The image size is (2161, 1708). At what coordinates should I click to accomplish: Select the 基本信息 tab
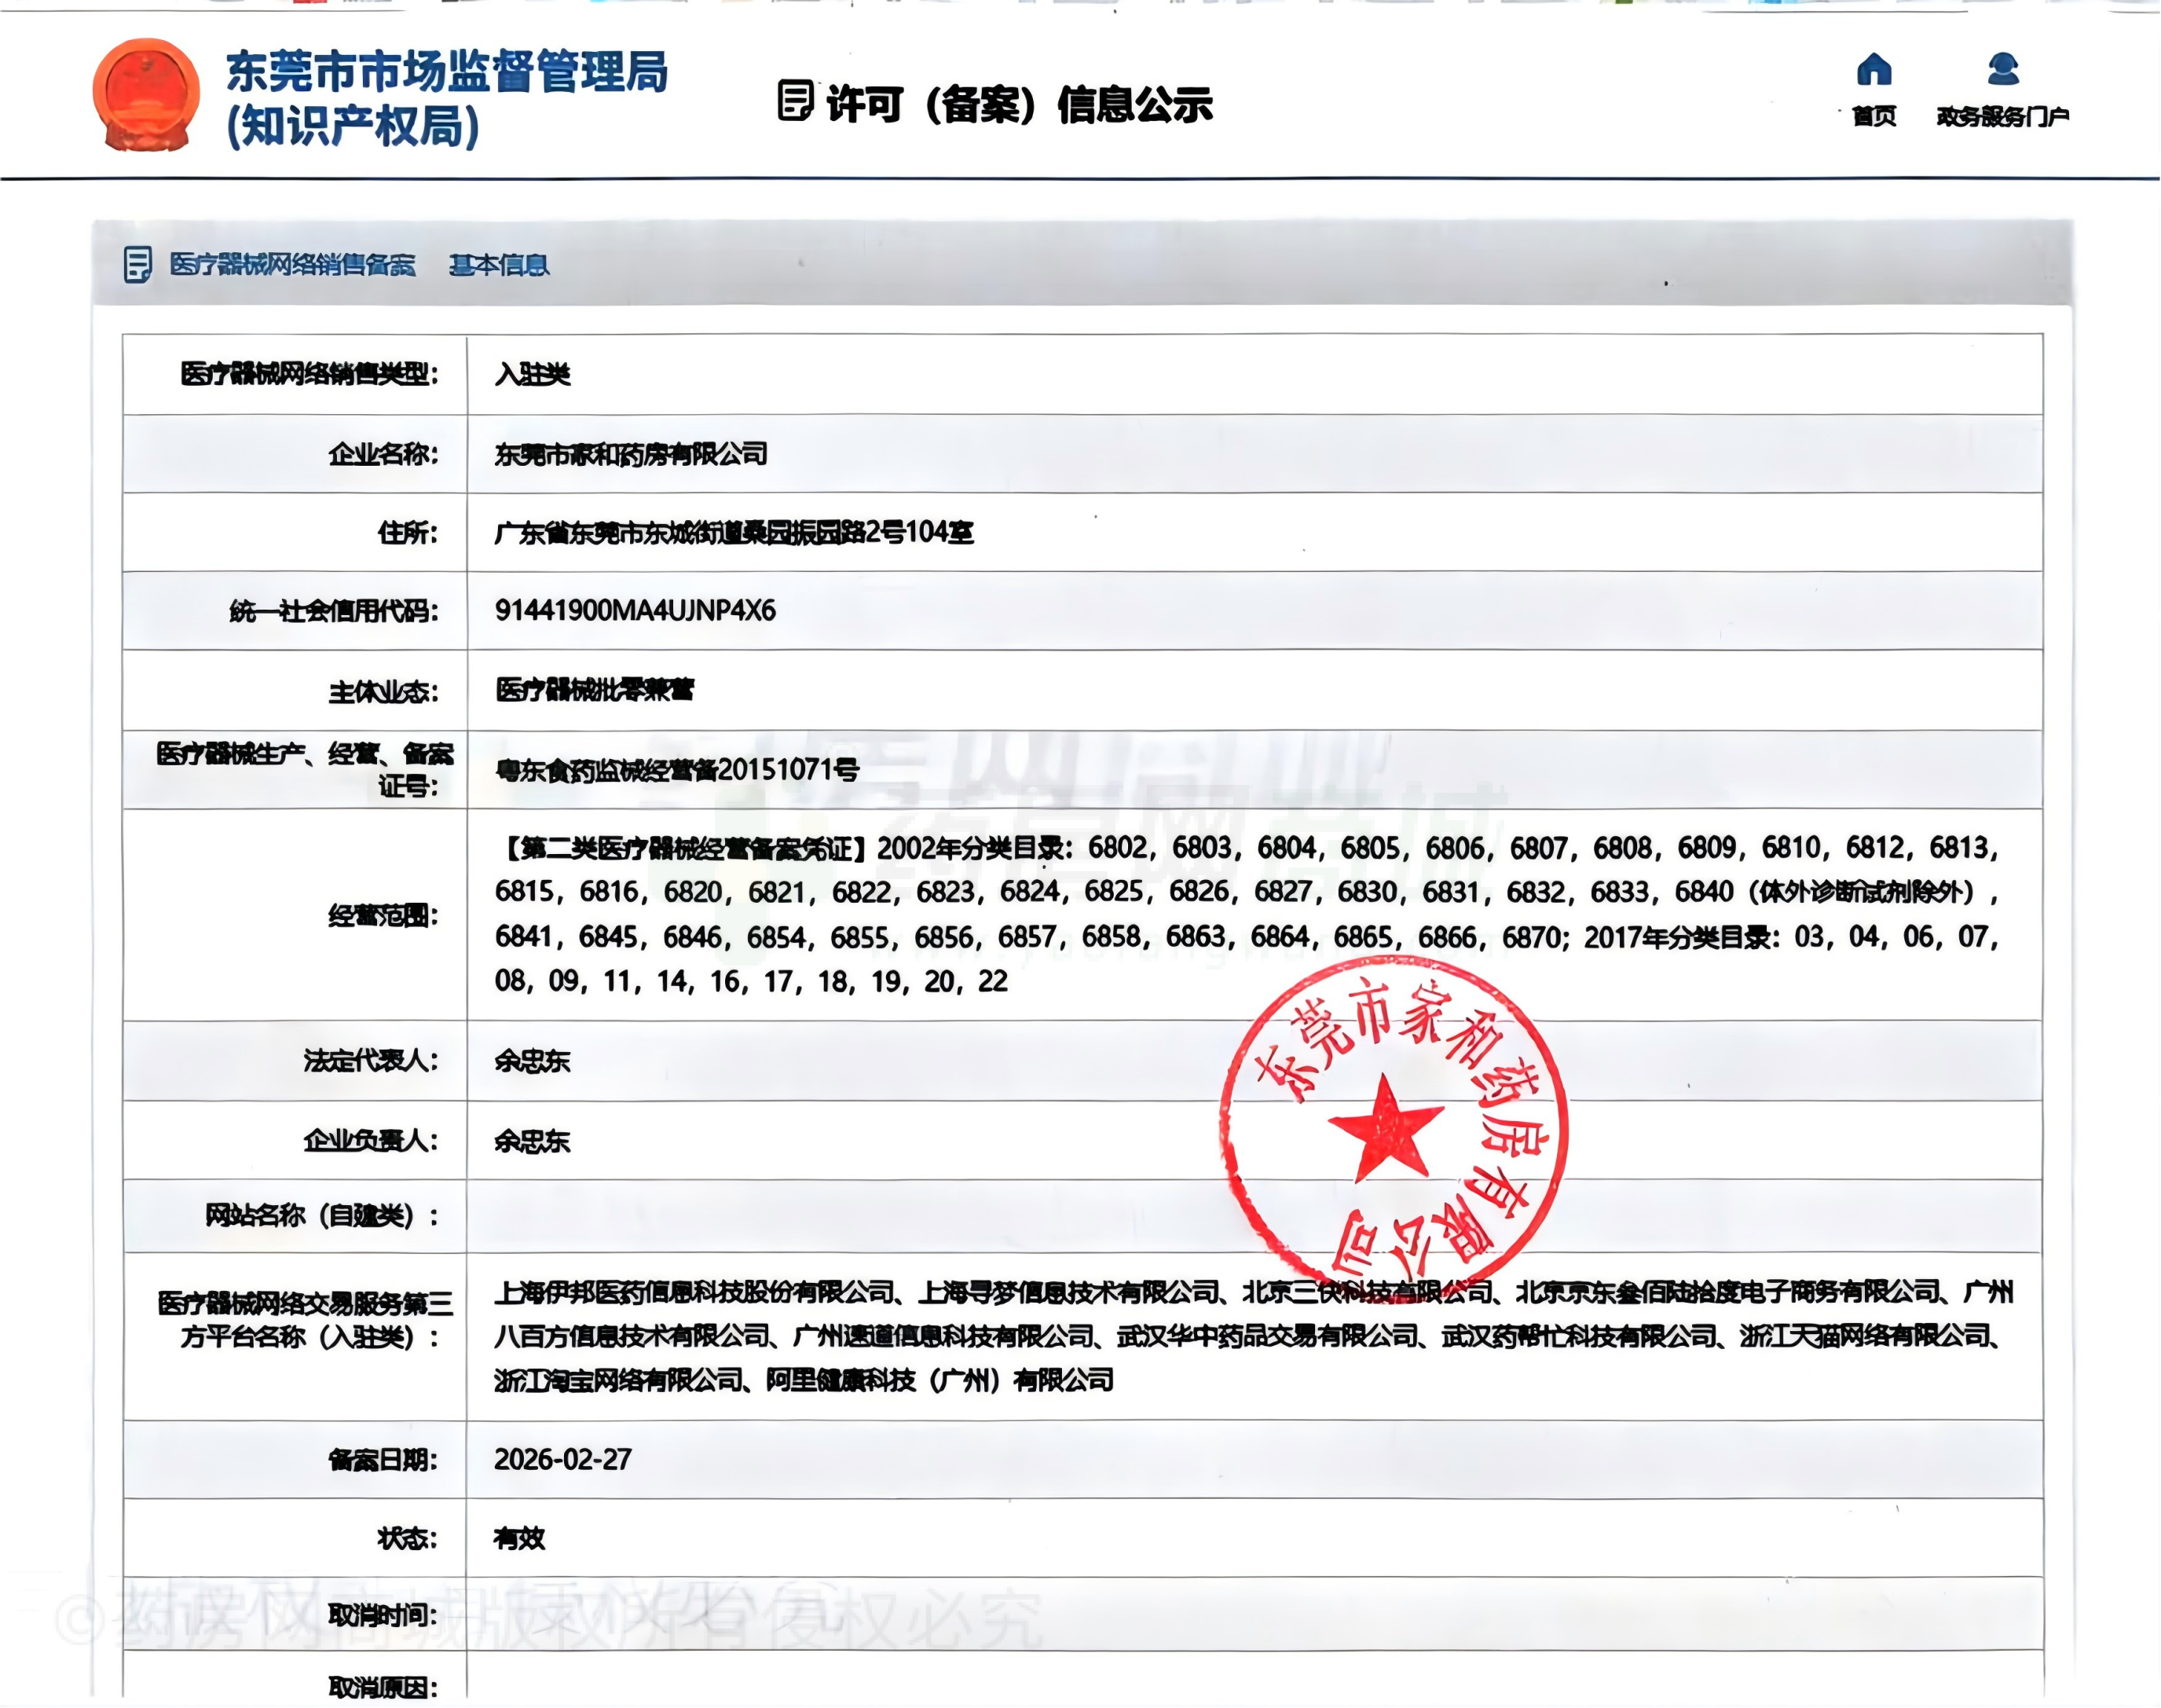pyautogui.click(x=499, y=265)
